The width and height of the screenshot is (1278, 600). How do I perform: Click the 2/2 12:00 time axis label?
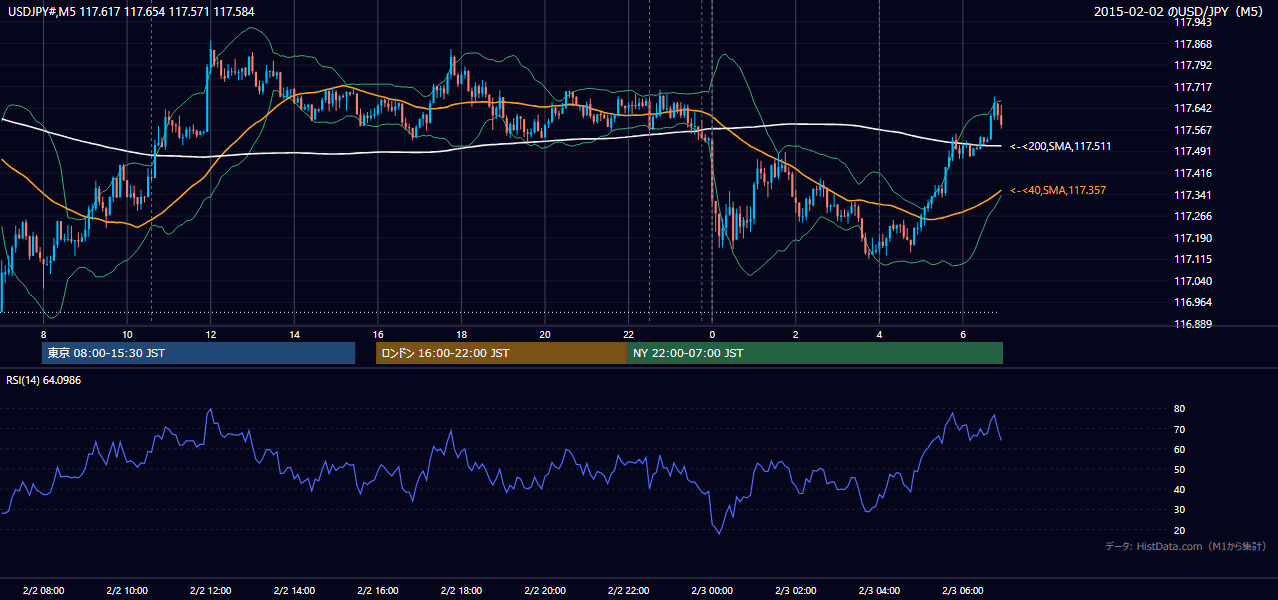[x=211, y=591]
